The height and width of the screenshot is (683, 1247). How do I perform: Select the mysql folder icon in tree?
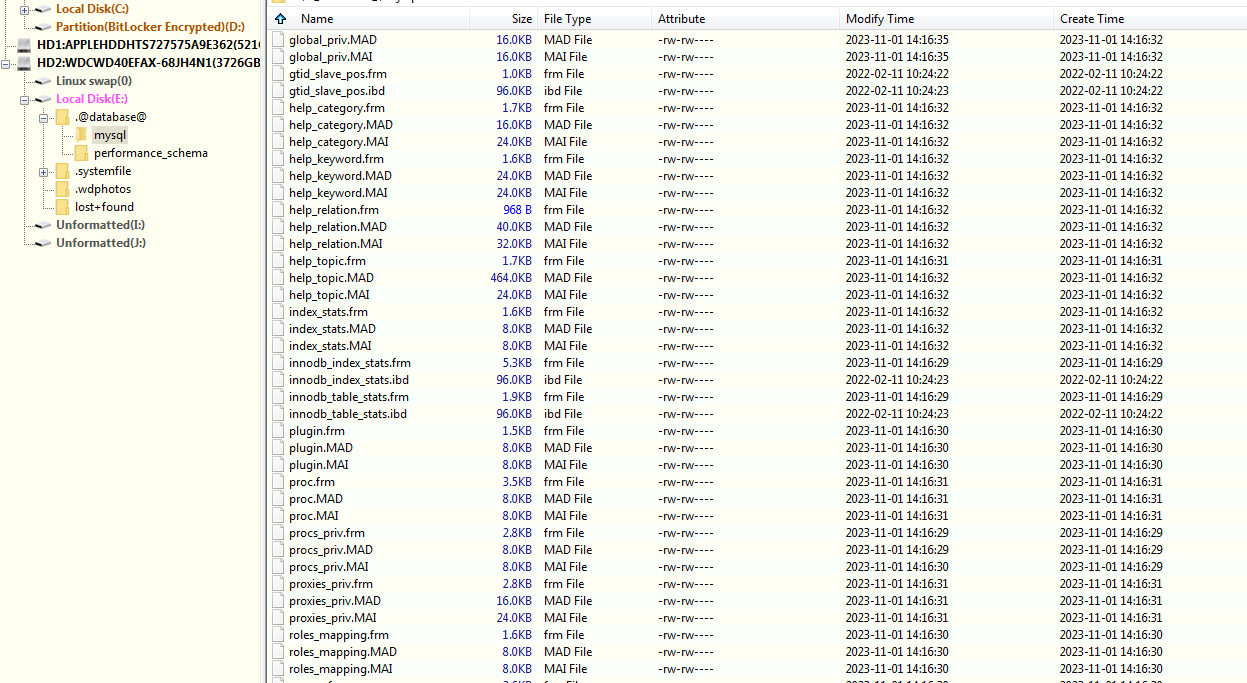pyautogui.click(x=81, y=135)
